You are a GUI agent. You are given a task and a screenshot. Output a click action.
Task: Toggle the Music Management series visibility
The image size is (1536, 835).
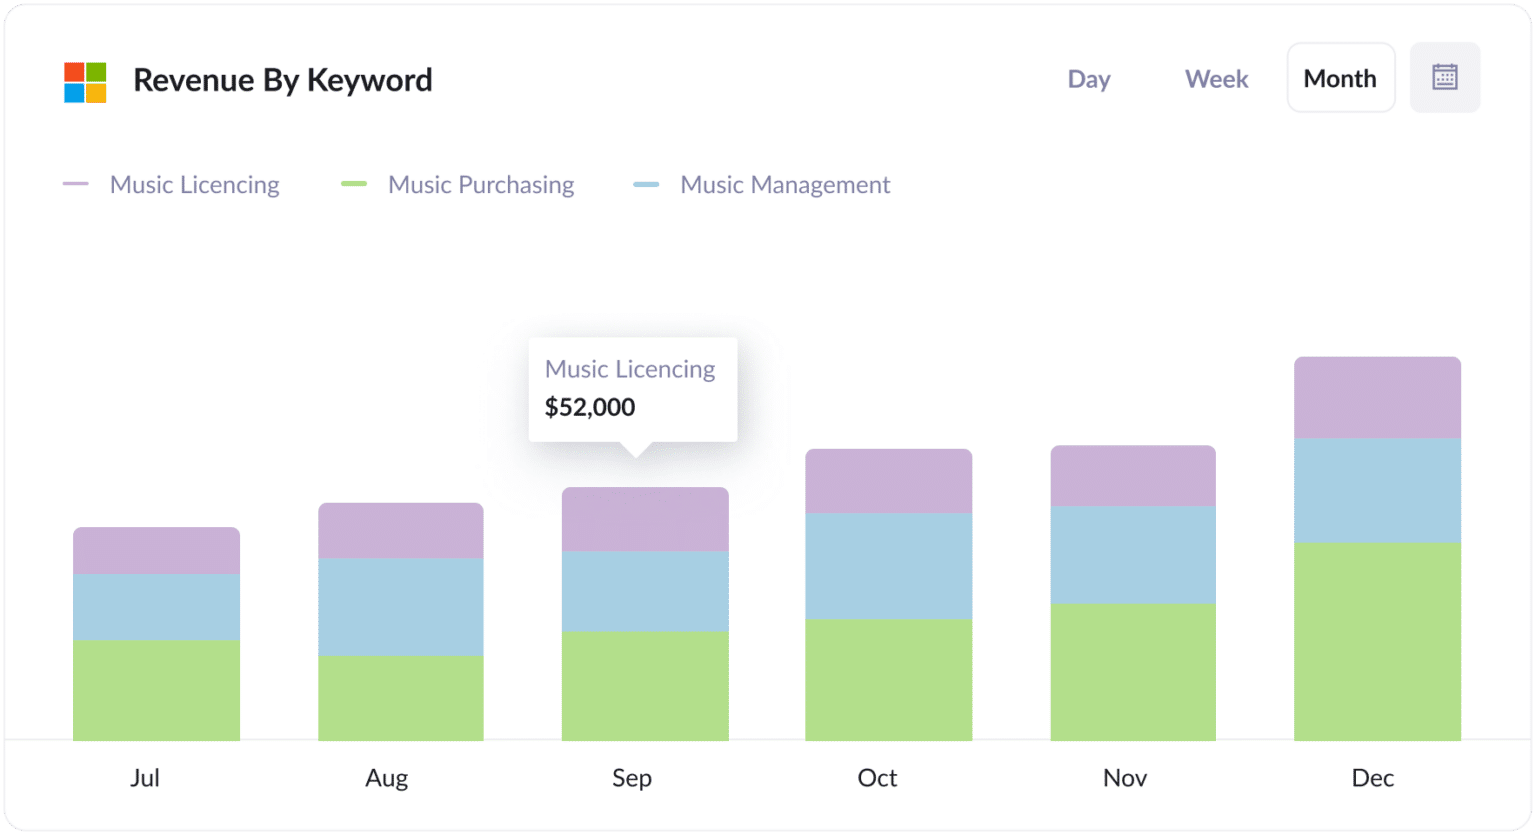click(784, 184)
